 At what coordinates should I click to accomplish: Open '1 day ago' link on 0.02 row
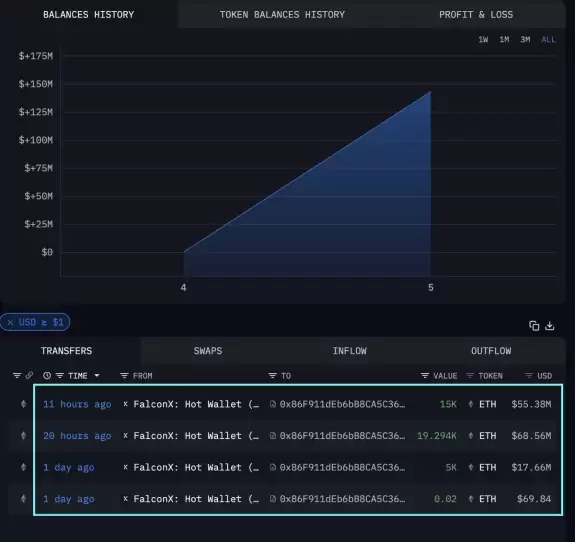point(69,499)
